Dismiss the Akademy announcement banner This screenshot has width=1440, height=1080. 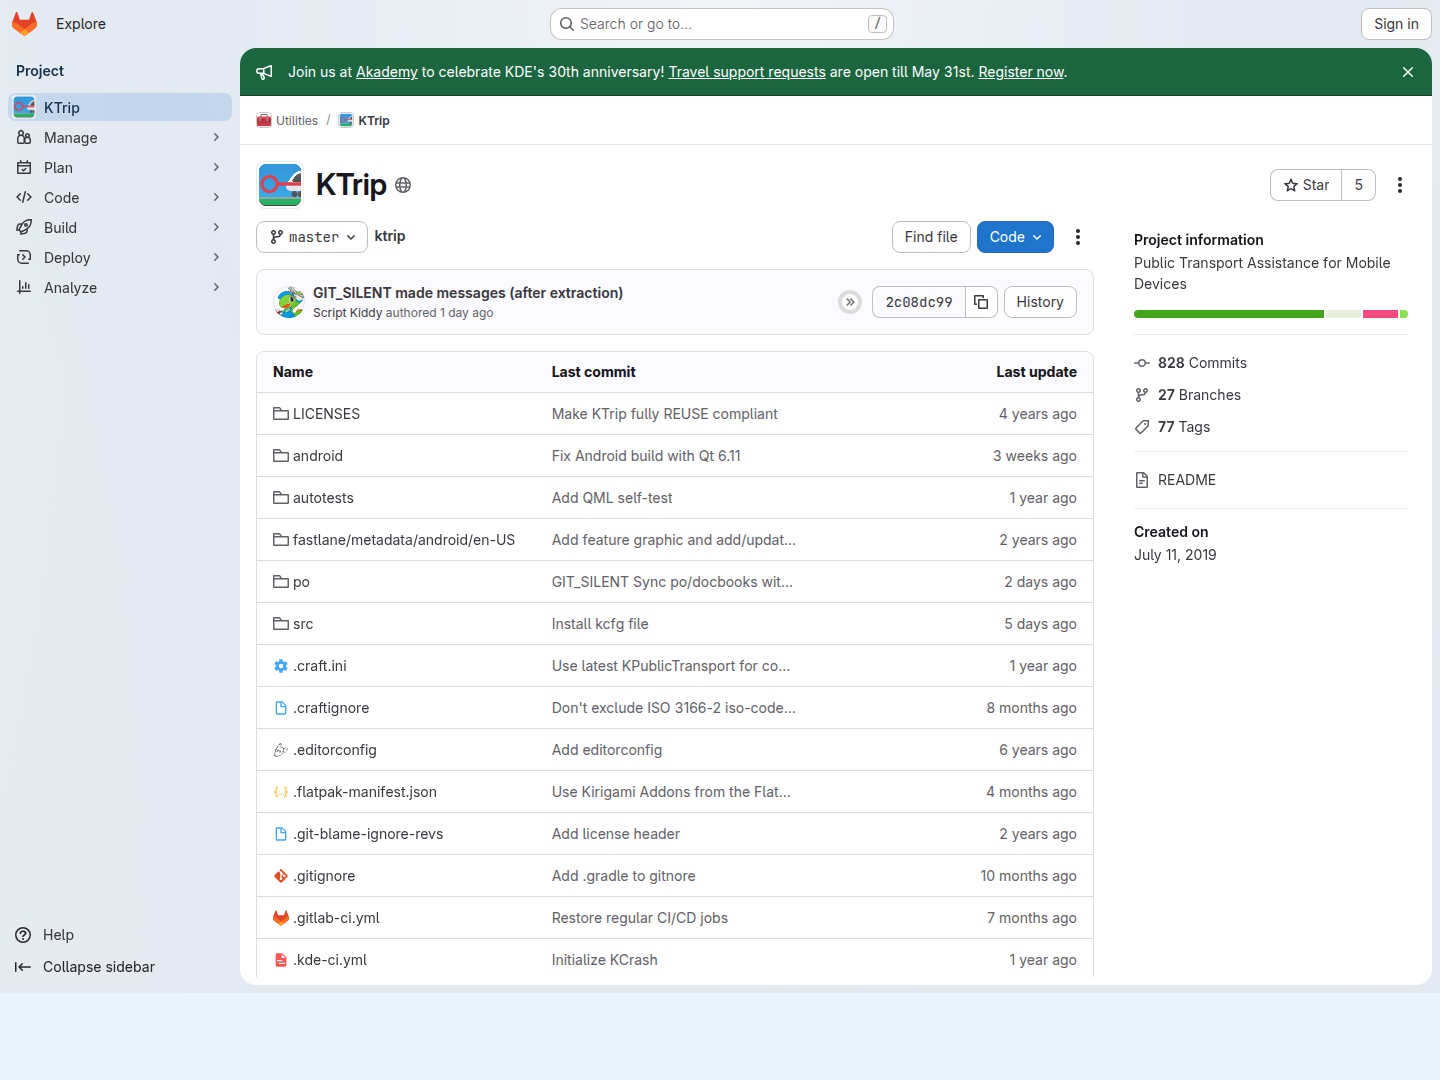(x=1408, y=72)
